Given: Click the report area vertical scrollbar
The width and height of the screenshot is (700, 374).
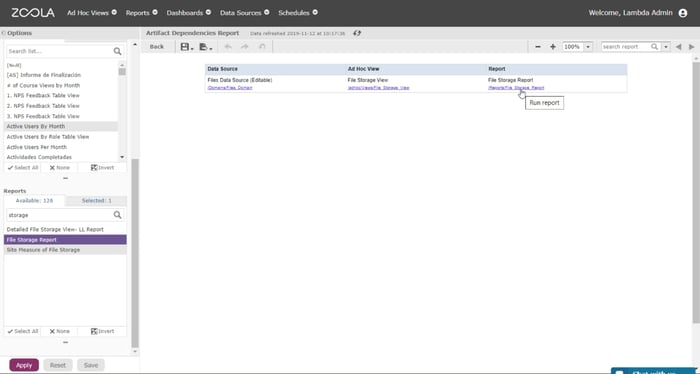Looking at the screenshot, I should [x=696, y=192].
